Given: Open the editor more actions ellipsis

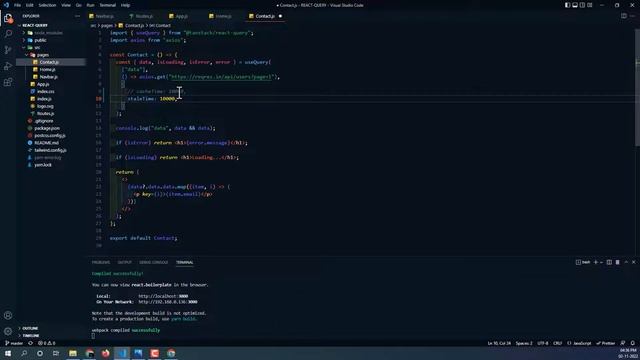Looking at the screenshot, I should 633,16.
